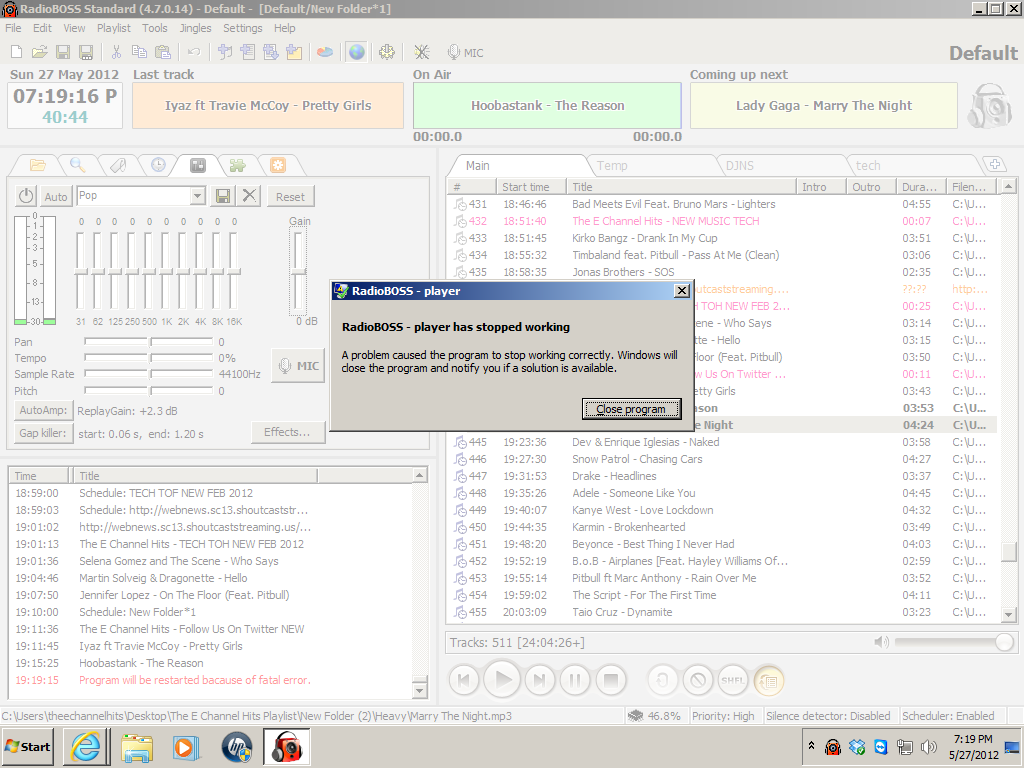1024x768 pixels.
Task: Toggle the Gap killer button
Action: click(x=43, y=432)
